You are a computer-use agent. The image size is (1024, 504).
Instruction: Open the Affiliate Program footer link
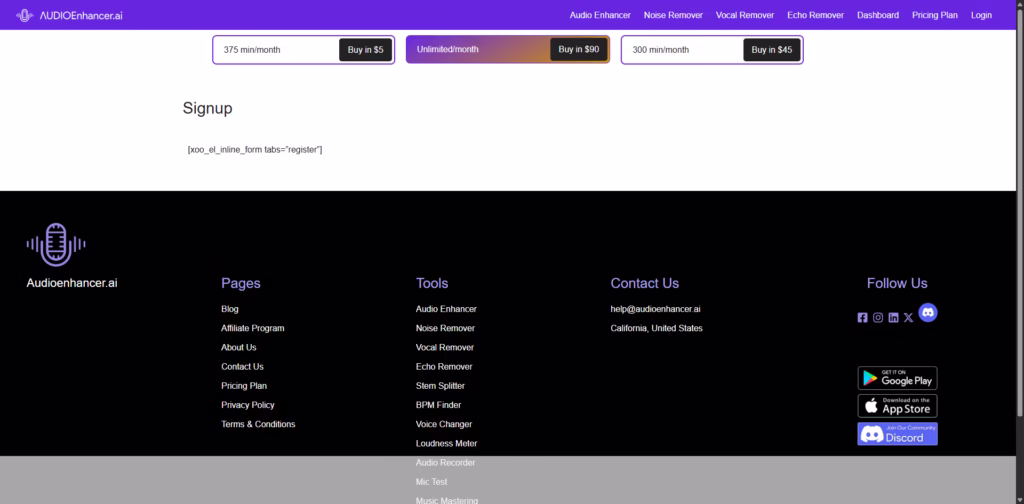tap(252, 328)
